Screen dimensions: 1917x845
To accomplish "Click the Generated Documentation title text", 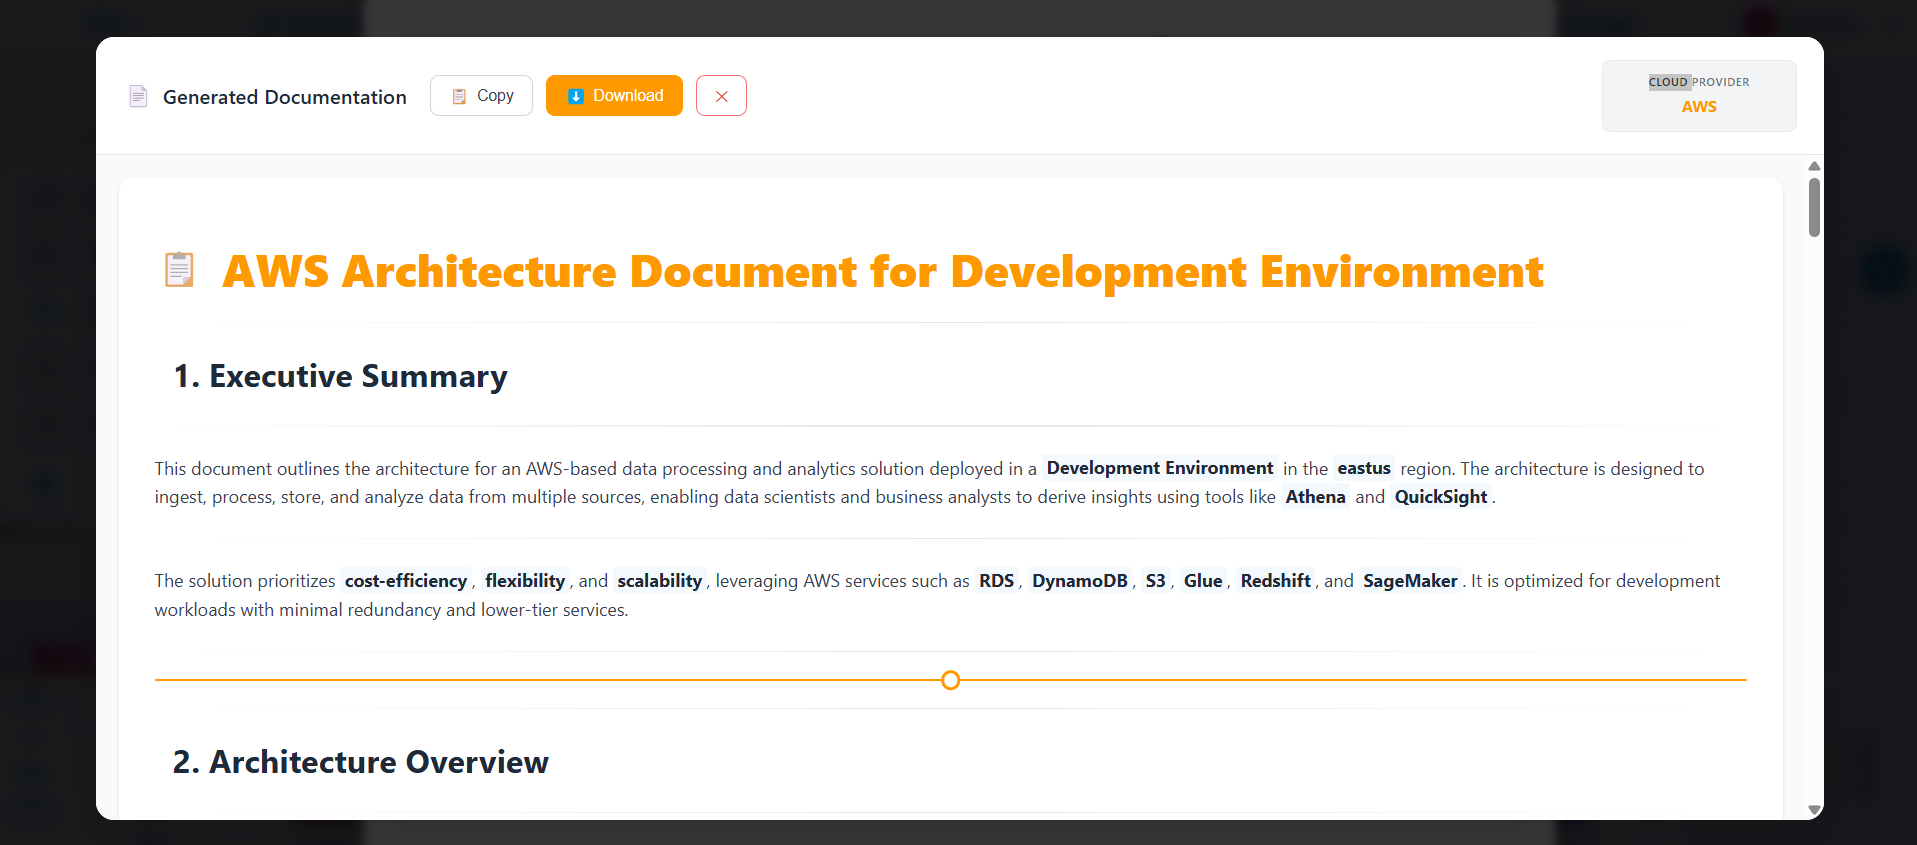I will (x=284, y=97).
